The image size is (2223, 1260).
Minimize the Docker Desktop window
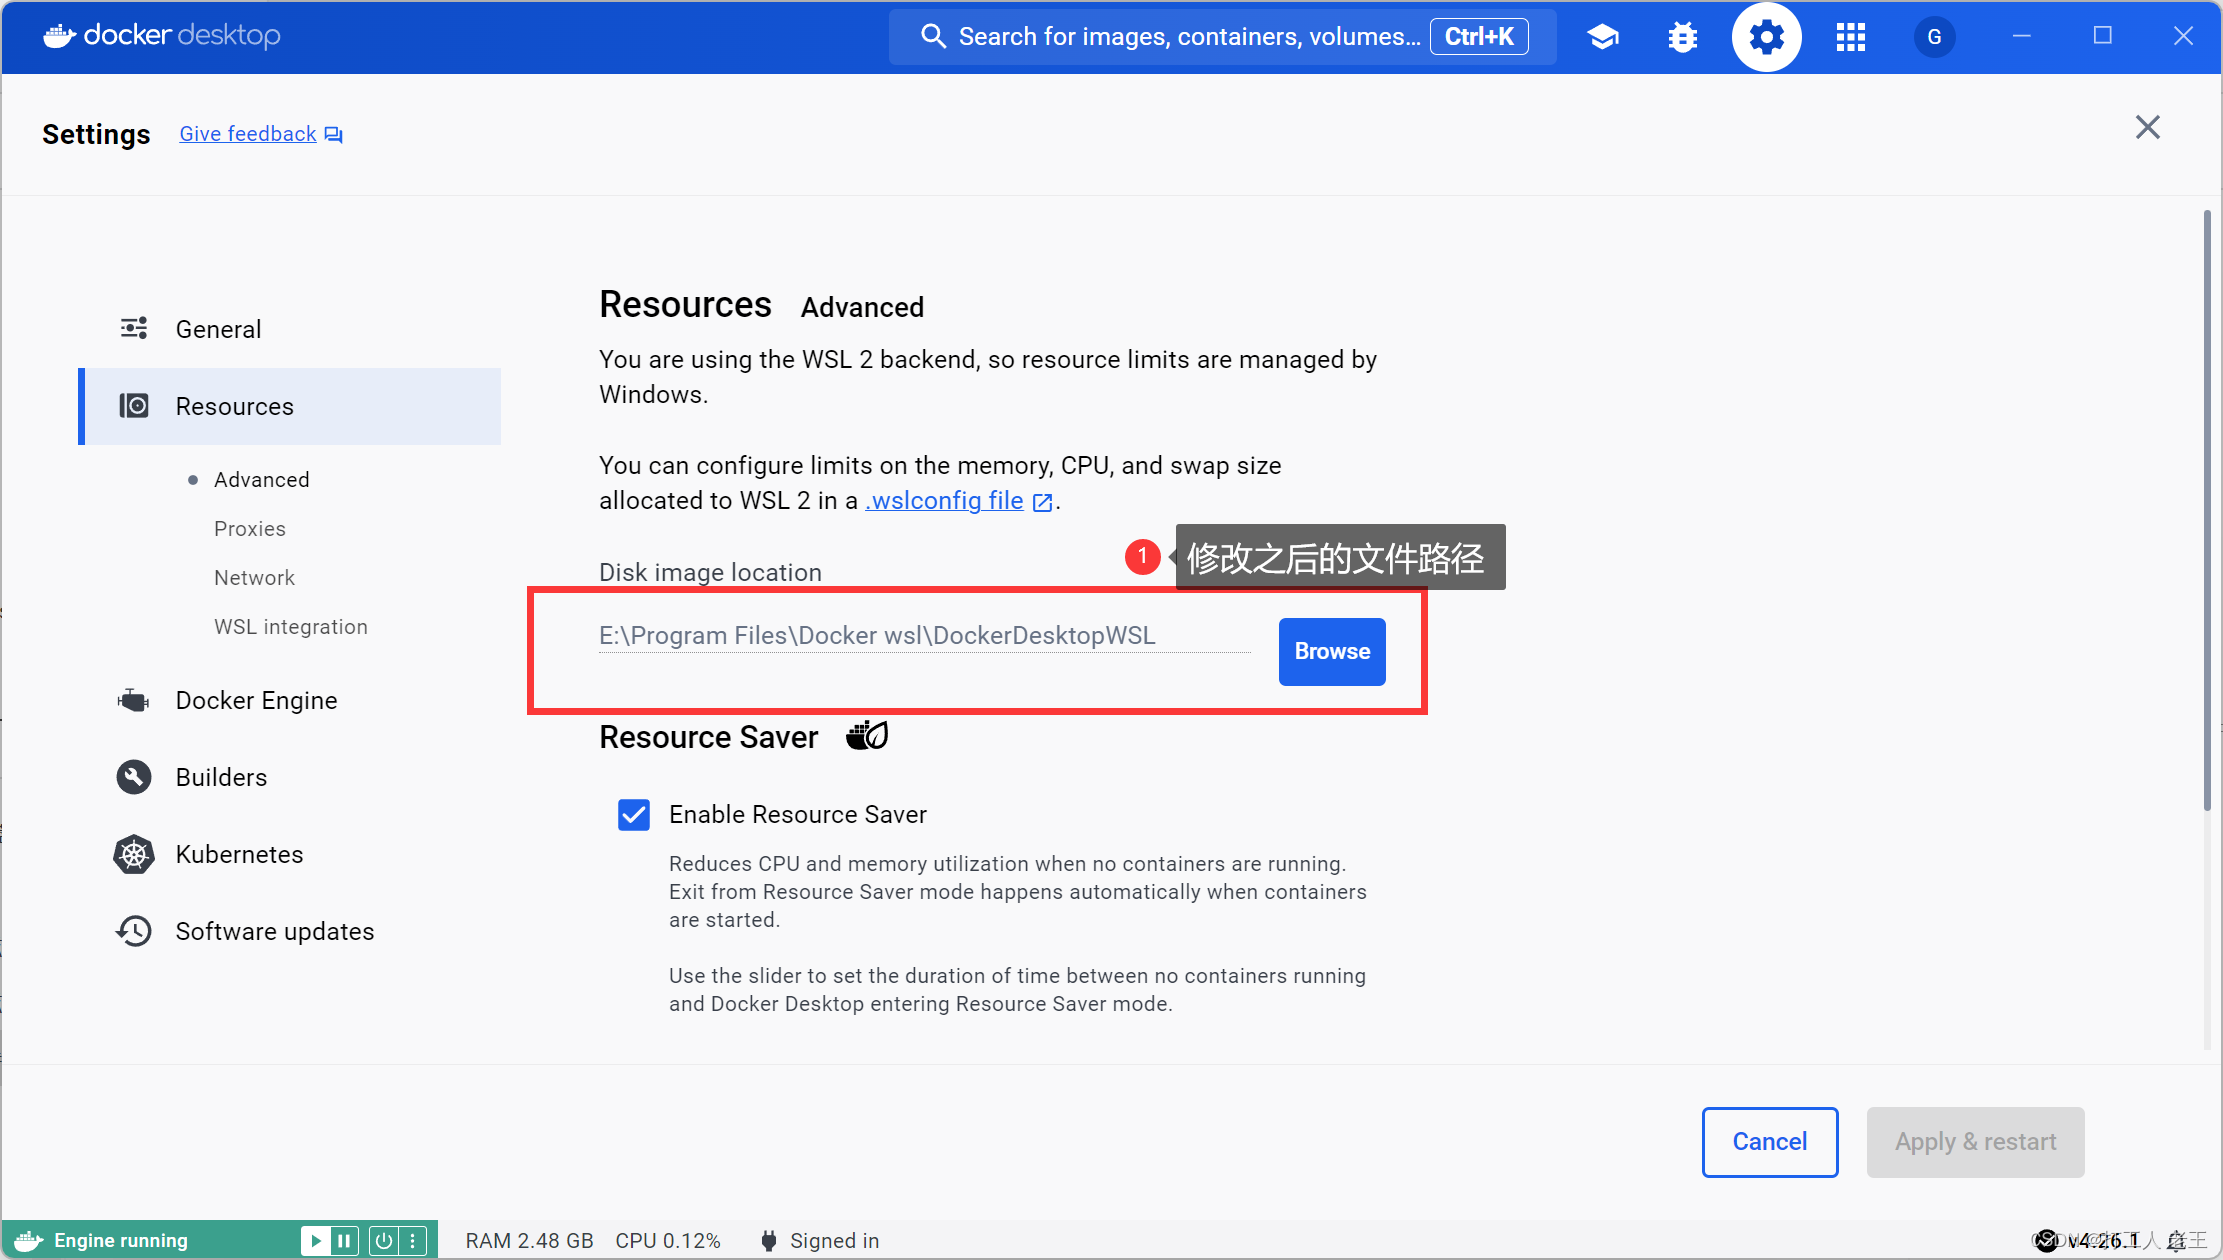tap(2021, 36)
